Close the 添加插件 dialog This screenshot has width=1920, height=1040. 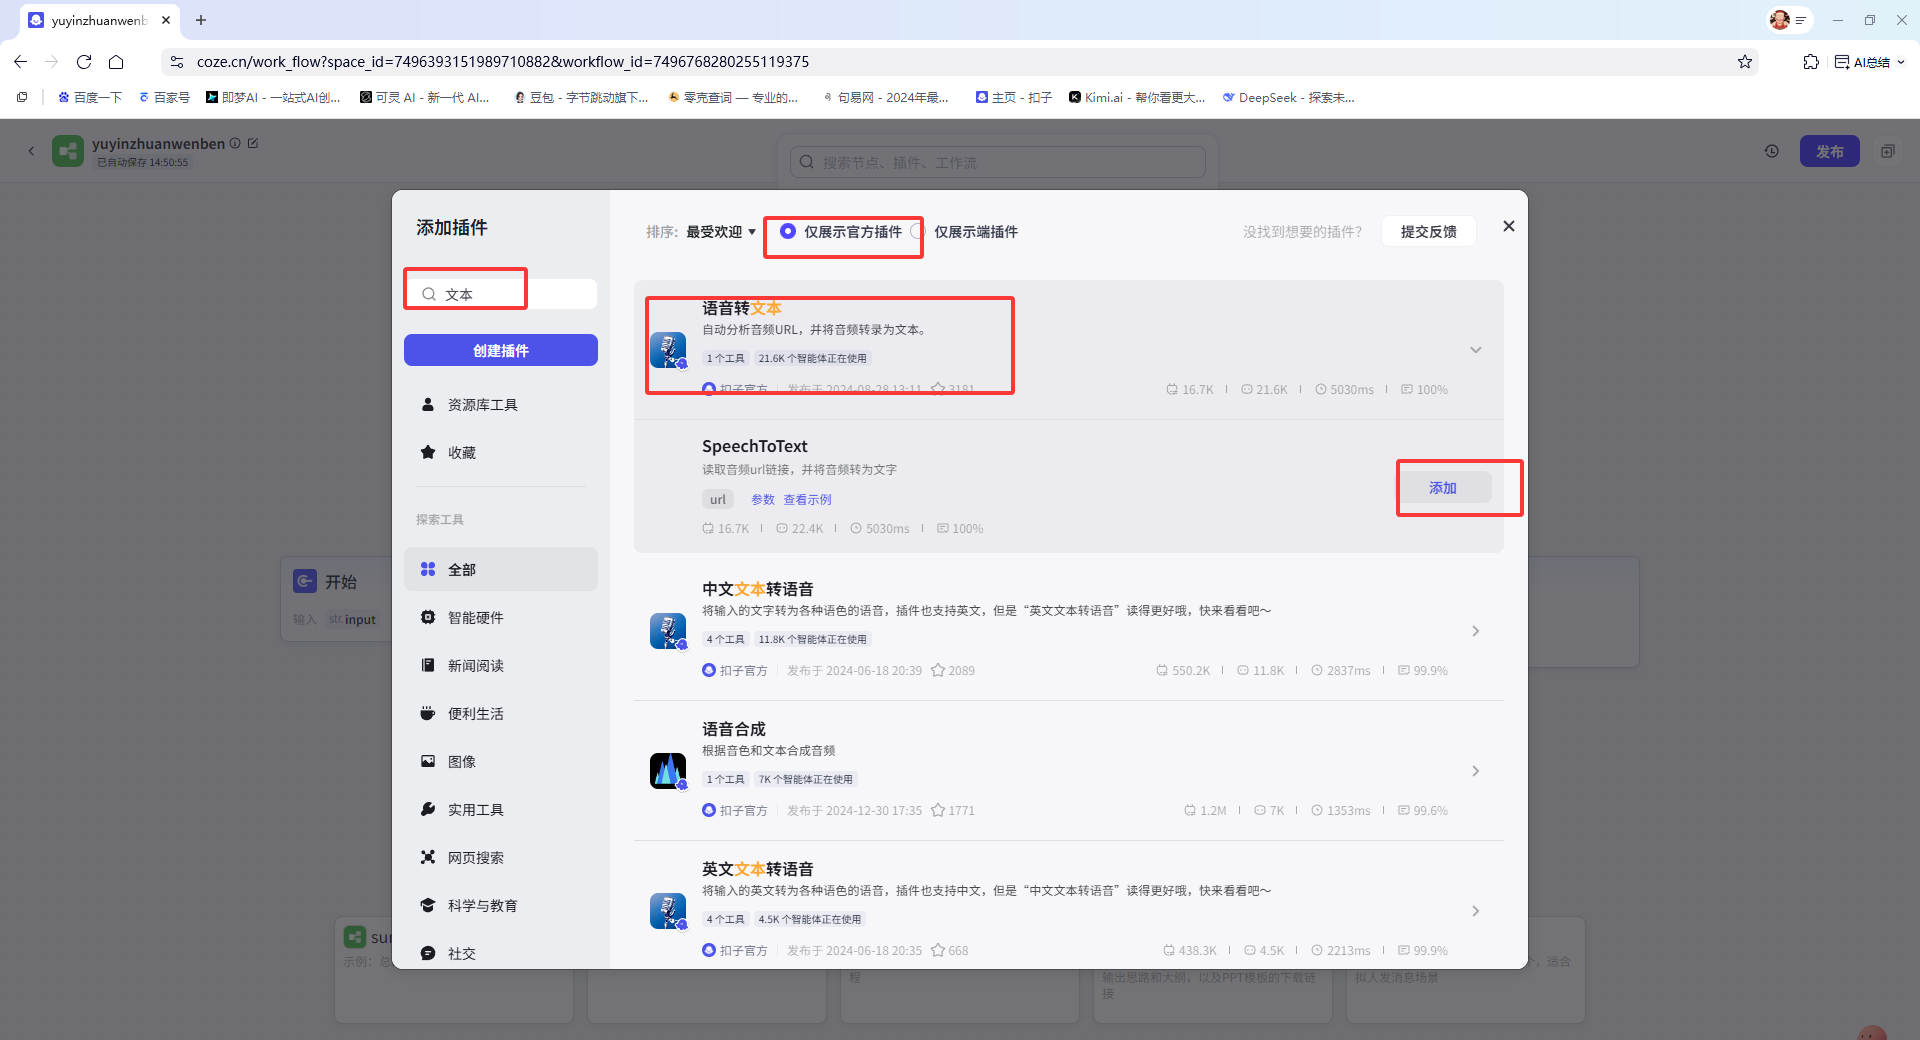(x=1508, y=226)
